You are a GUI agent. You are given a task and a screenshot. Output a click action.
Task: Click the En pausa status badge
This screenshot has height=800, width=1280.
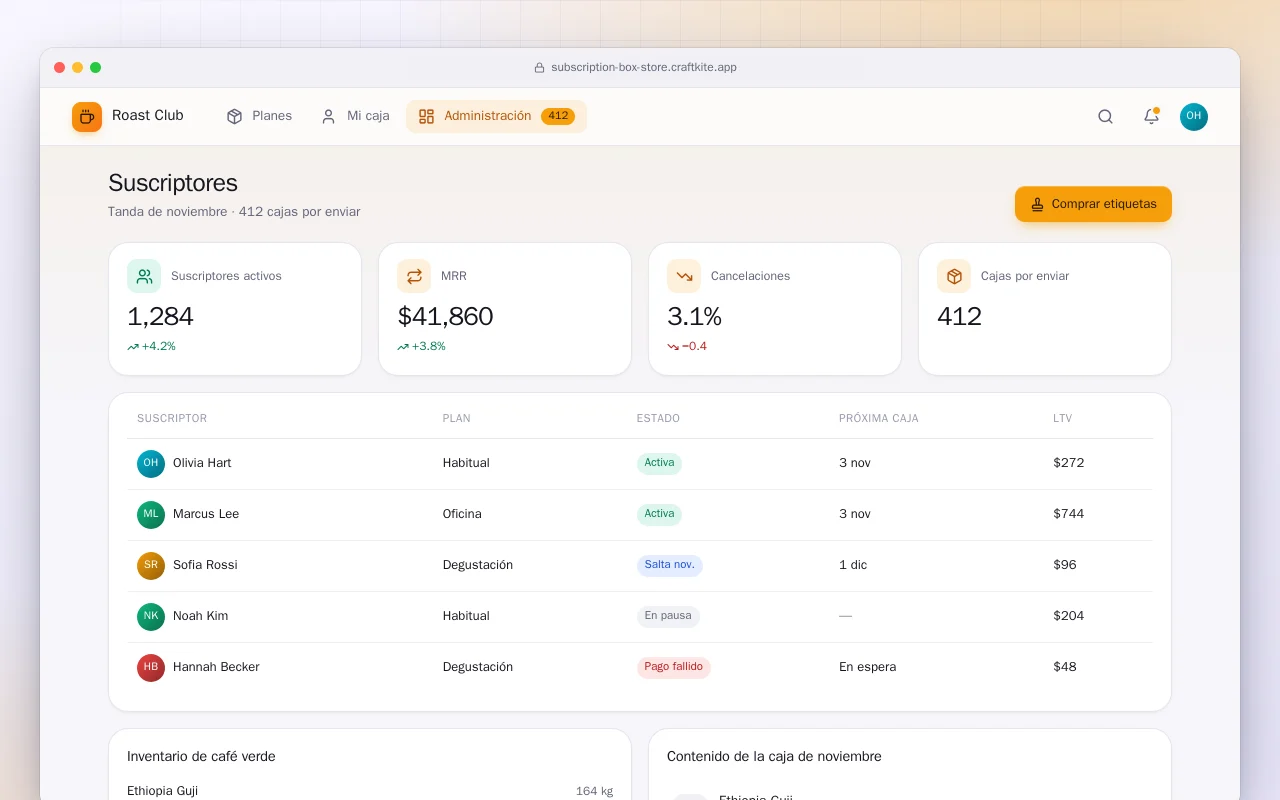point(668,616)
